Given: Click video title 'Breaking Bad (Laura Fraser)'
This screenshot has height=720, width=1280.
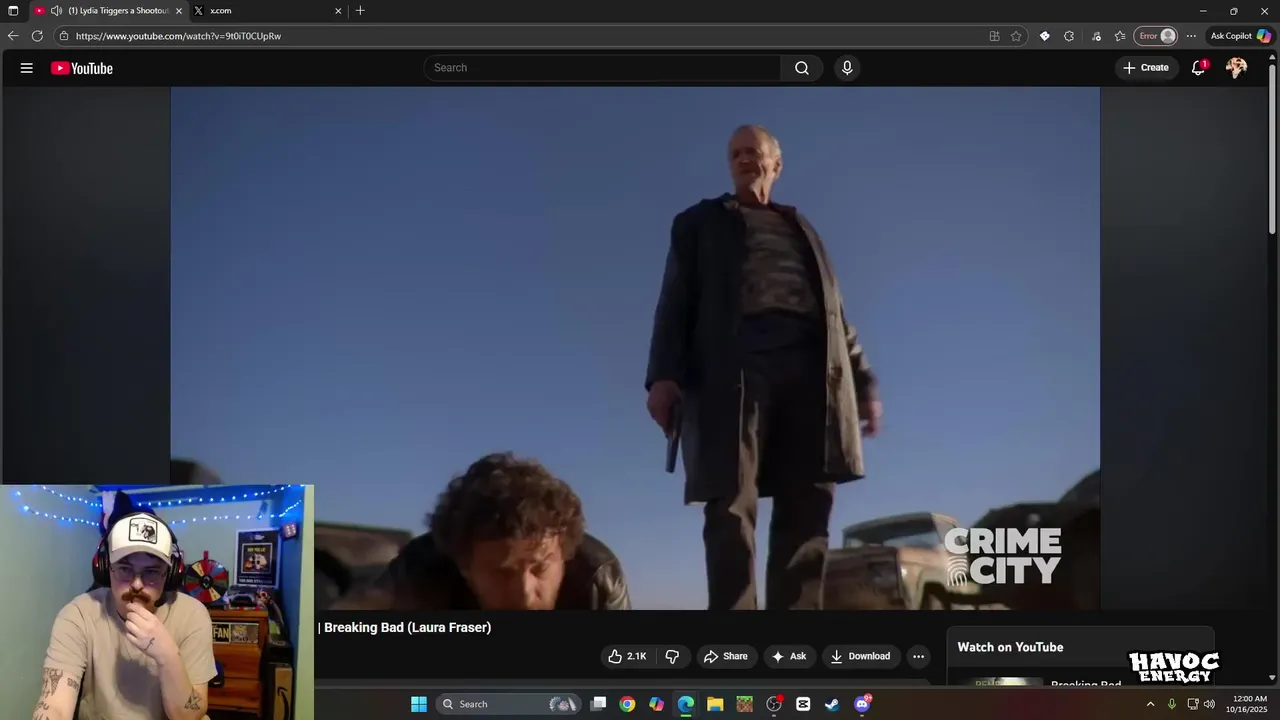Looking at the screenshot, I should [x=407, y=627].
